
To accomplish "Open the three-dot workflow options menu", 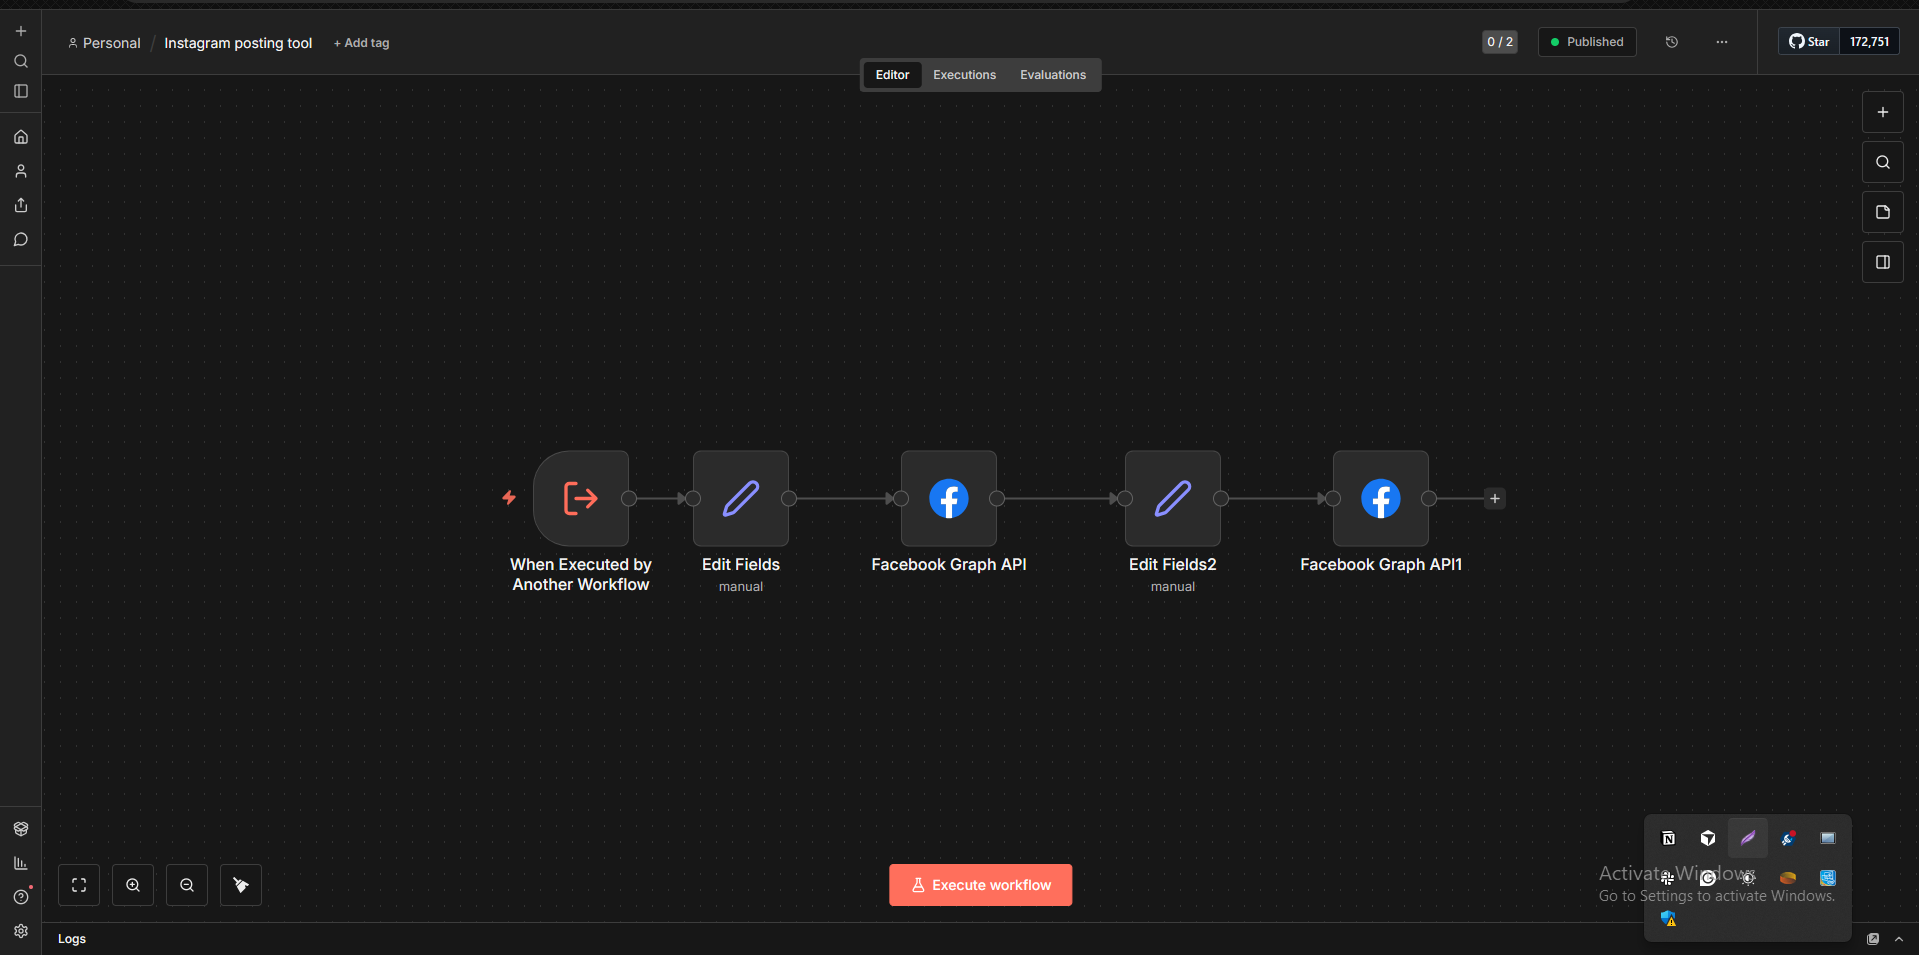I will [1721, 42].
